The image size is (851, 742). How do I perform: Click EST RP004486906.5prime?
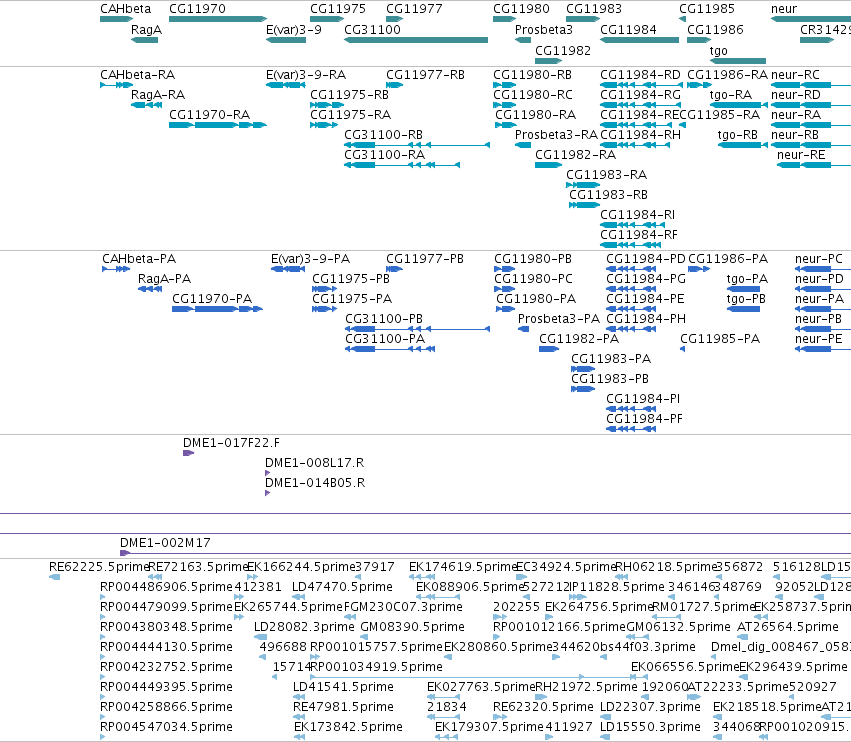[x=103, y=597]
